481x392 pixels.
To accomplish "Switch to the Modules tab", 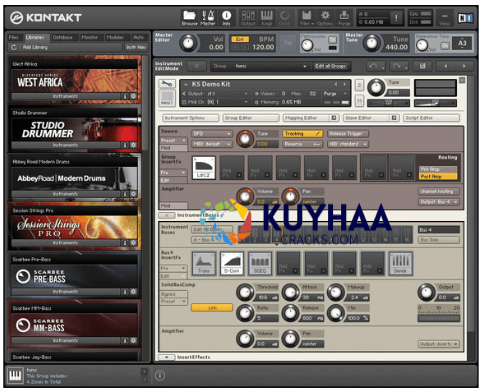I will 115,37.
